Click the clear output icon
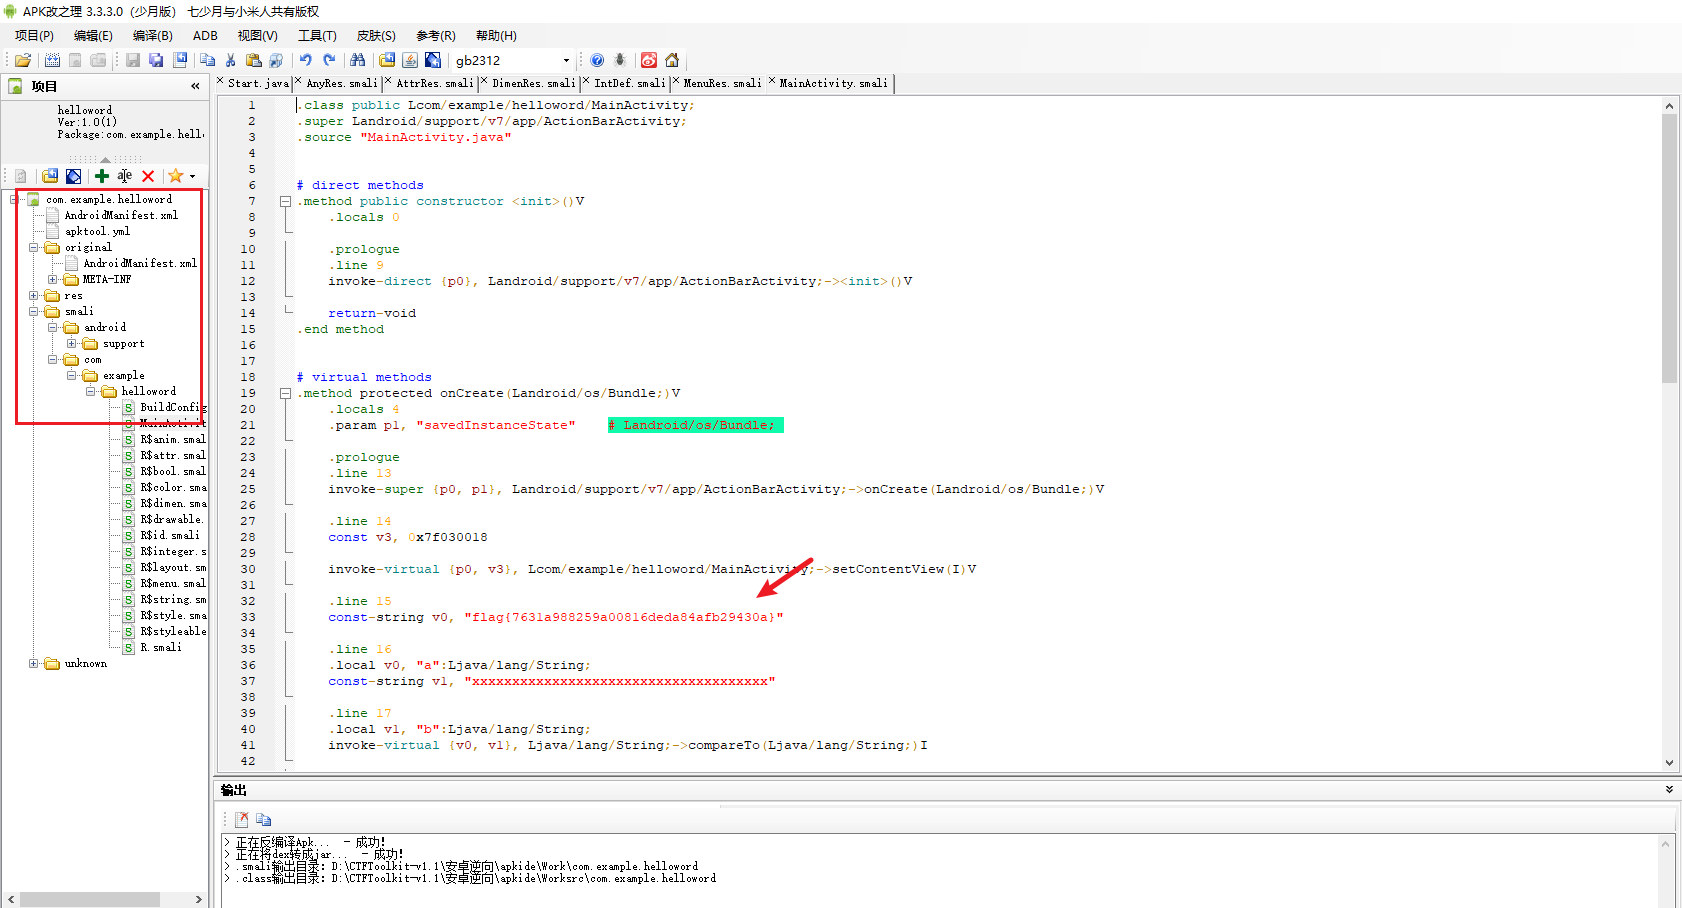The height and width of the screenshot is (908, 1682). [241, 819]
